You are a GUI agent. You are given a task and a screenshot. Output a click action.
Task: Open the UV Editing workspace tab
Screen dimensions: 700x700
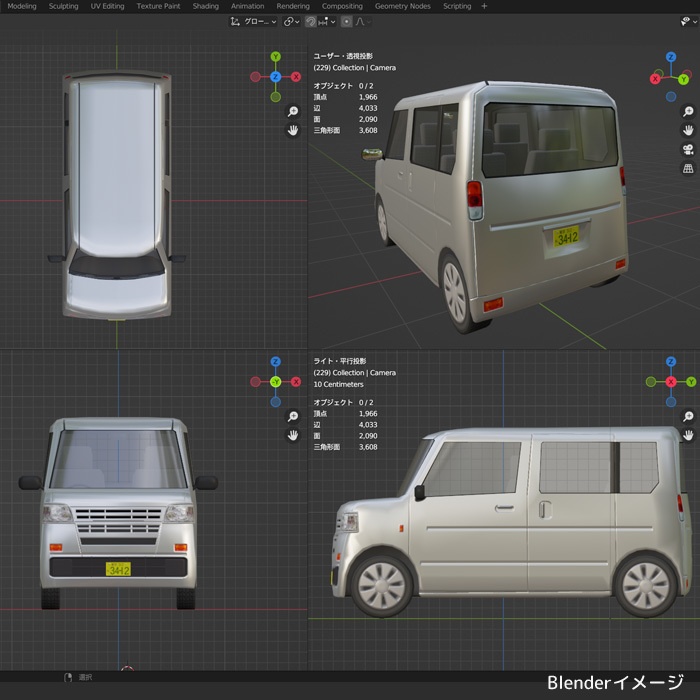point(107,6)
